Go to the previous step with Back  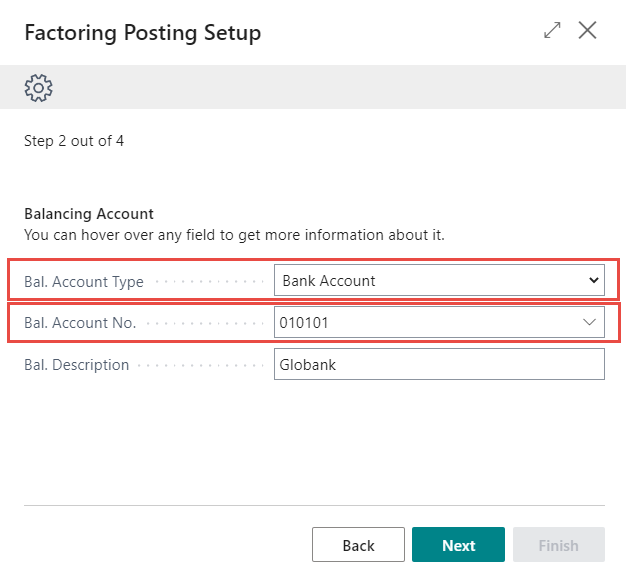(358, 545)
